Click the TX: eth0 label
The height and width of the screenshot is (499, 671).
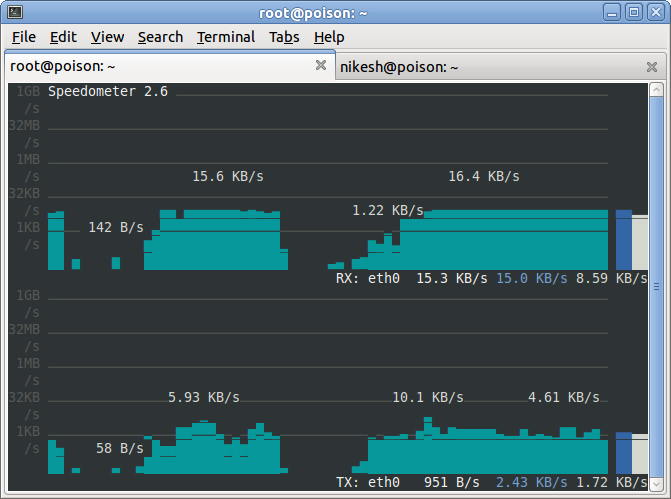click(368, 483)
